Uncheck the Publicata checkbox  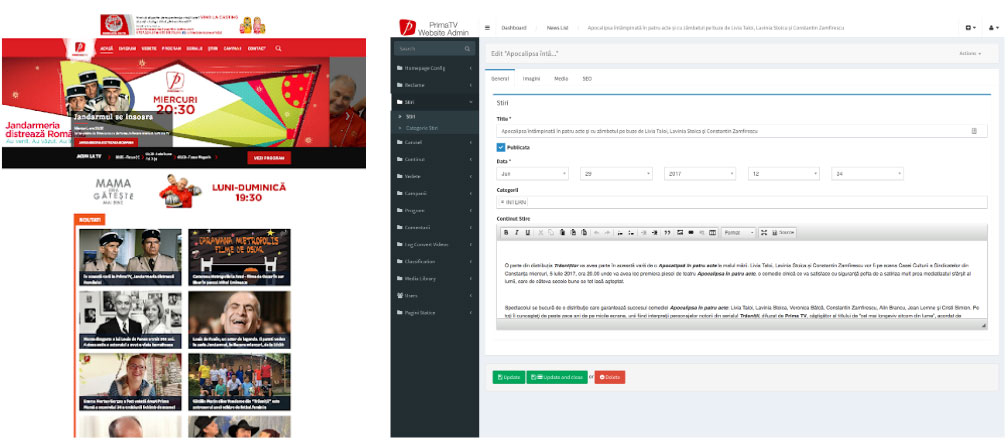(x=501, y=147)
